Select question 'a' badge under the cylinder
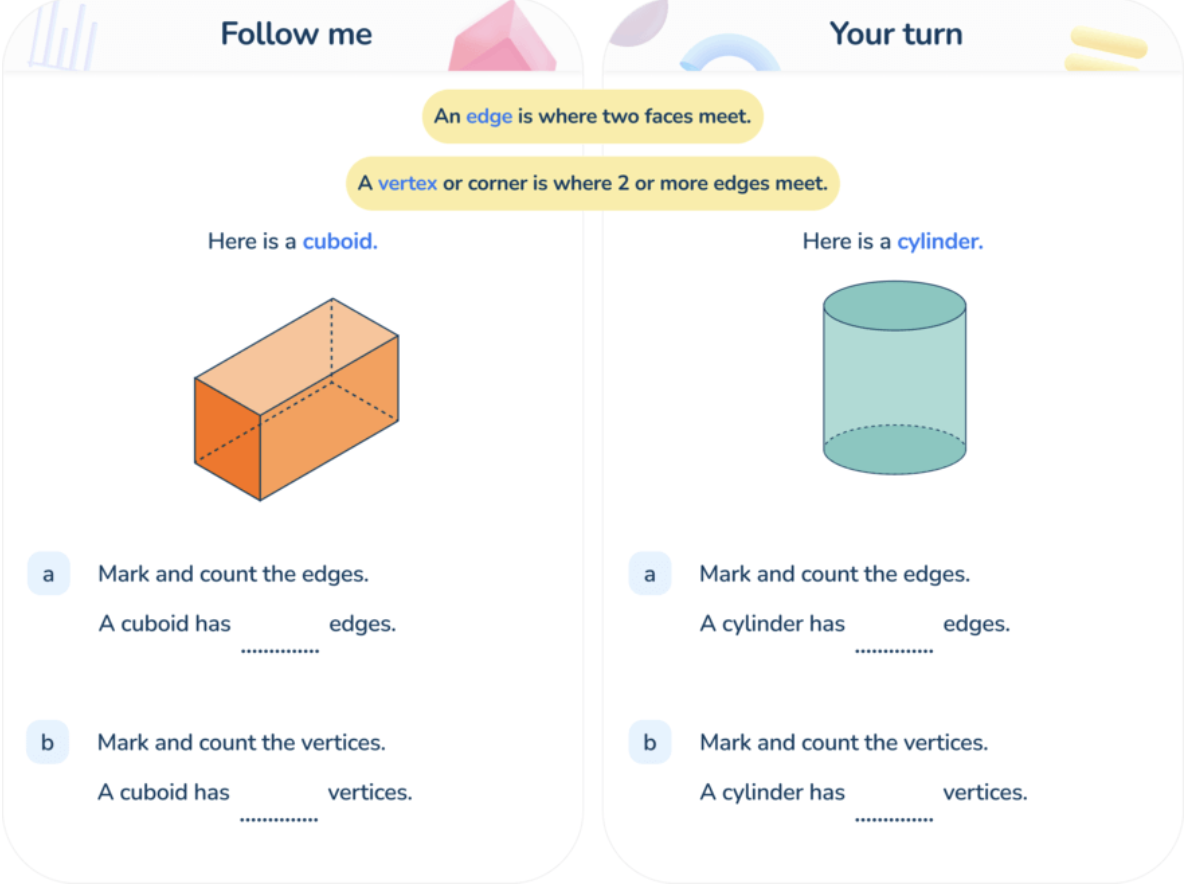 coord(650,574)
